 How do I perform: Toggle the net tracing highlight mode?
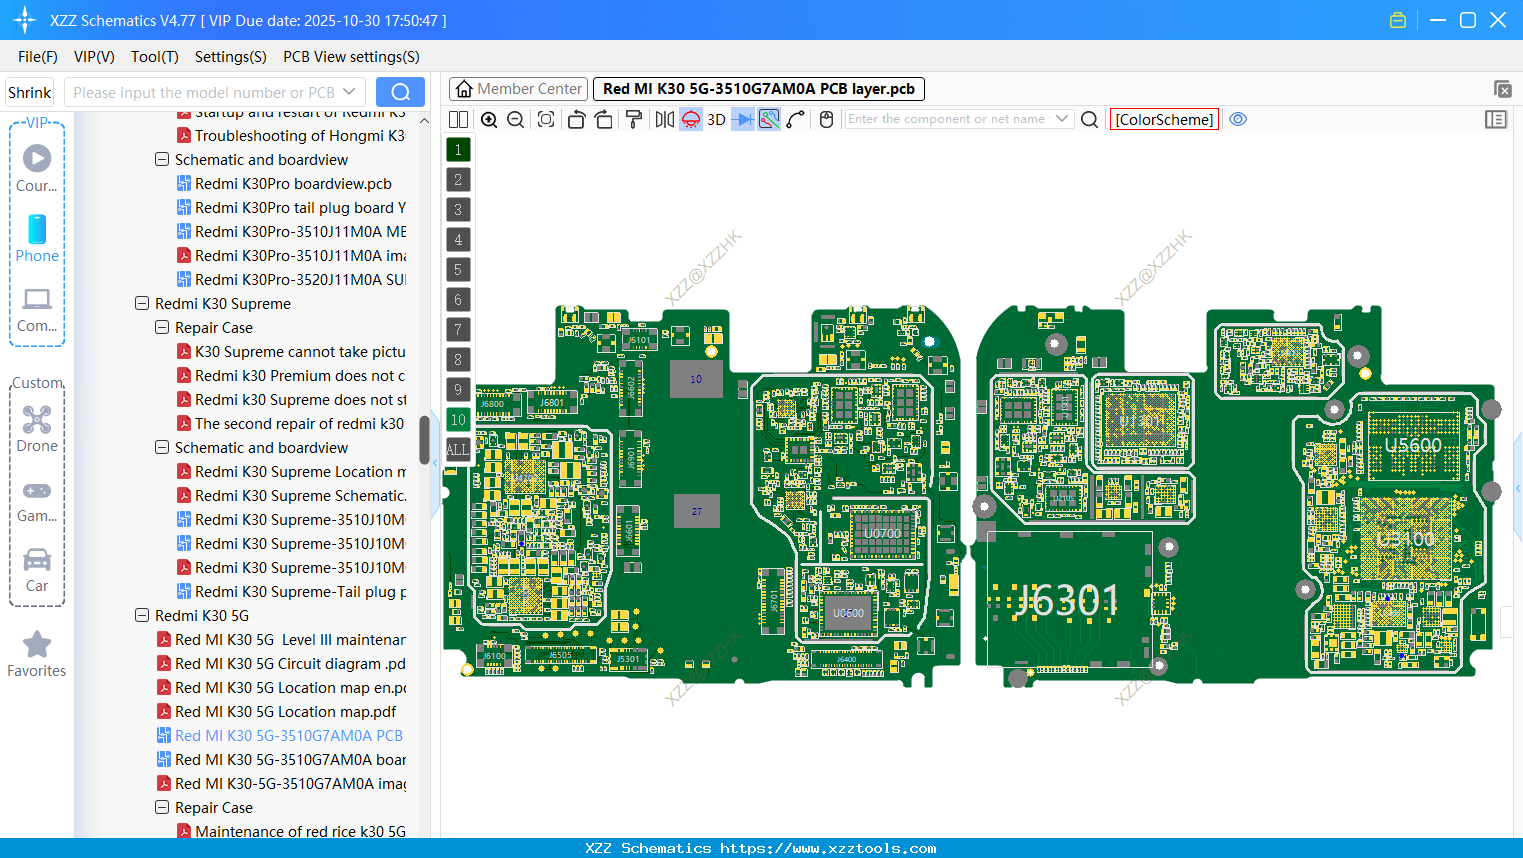[x=767, y=119]
